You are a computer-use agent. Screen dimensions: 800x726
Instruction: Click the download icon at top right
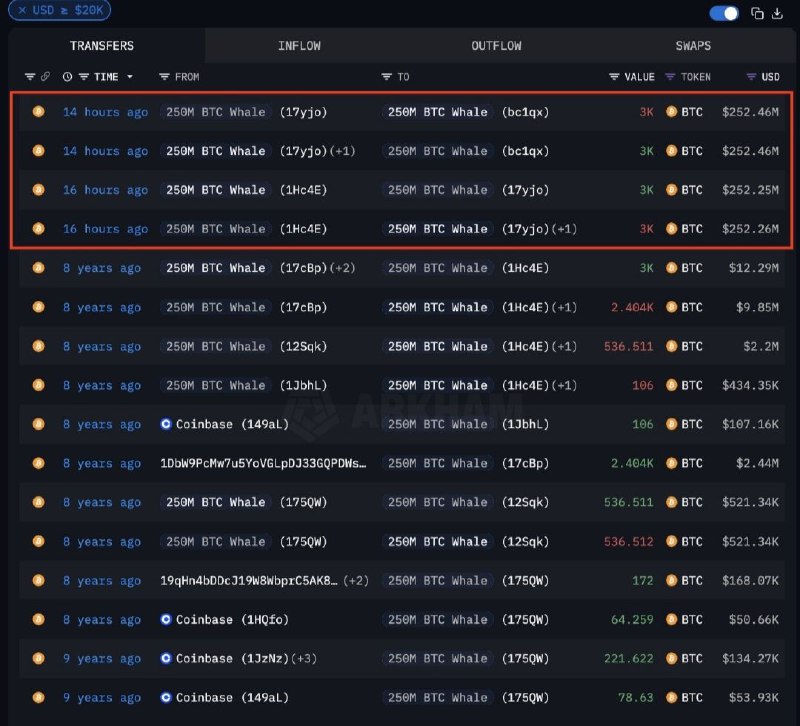pyautogui.click(x=777, y=13)
